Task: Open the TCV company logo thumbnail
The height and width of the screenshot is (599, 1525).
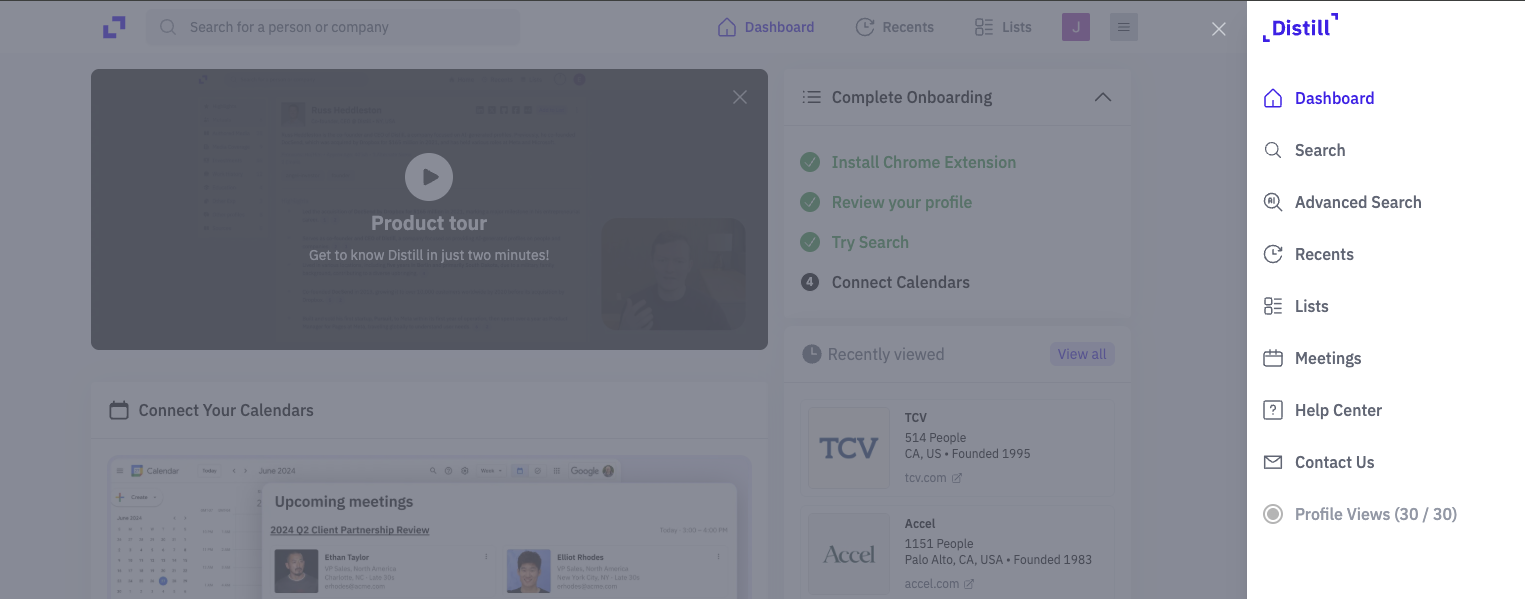Action: click(849, 447)
